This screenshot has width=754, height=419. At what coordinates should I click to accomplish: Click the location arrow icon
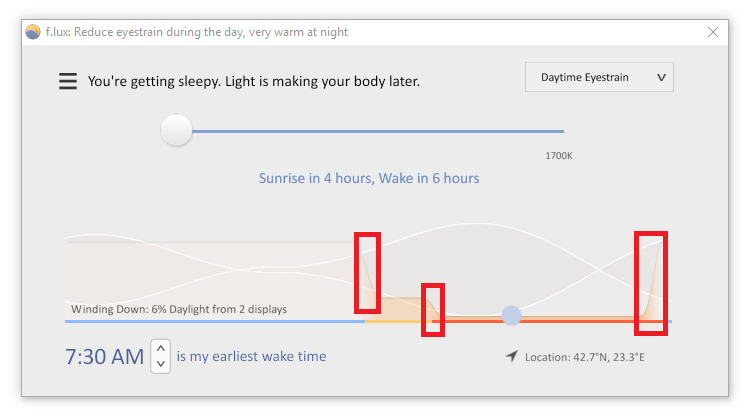(512, 356)
